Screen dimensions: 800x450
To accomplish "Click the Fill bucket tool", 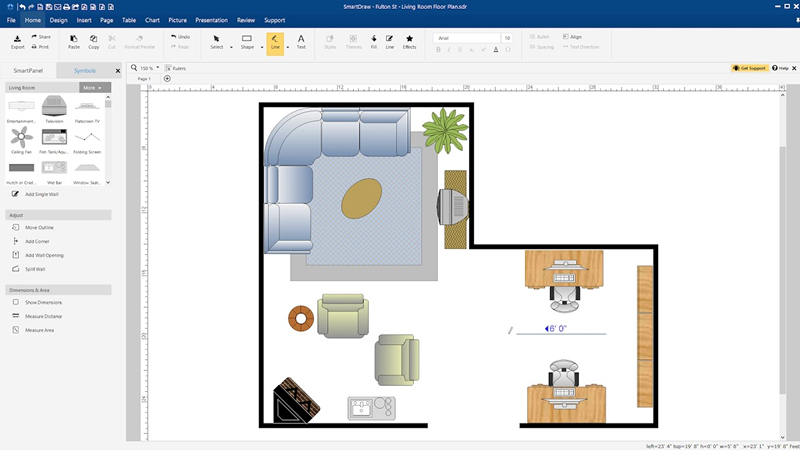I will point(374,41).
